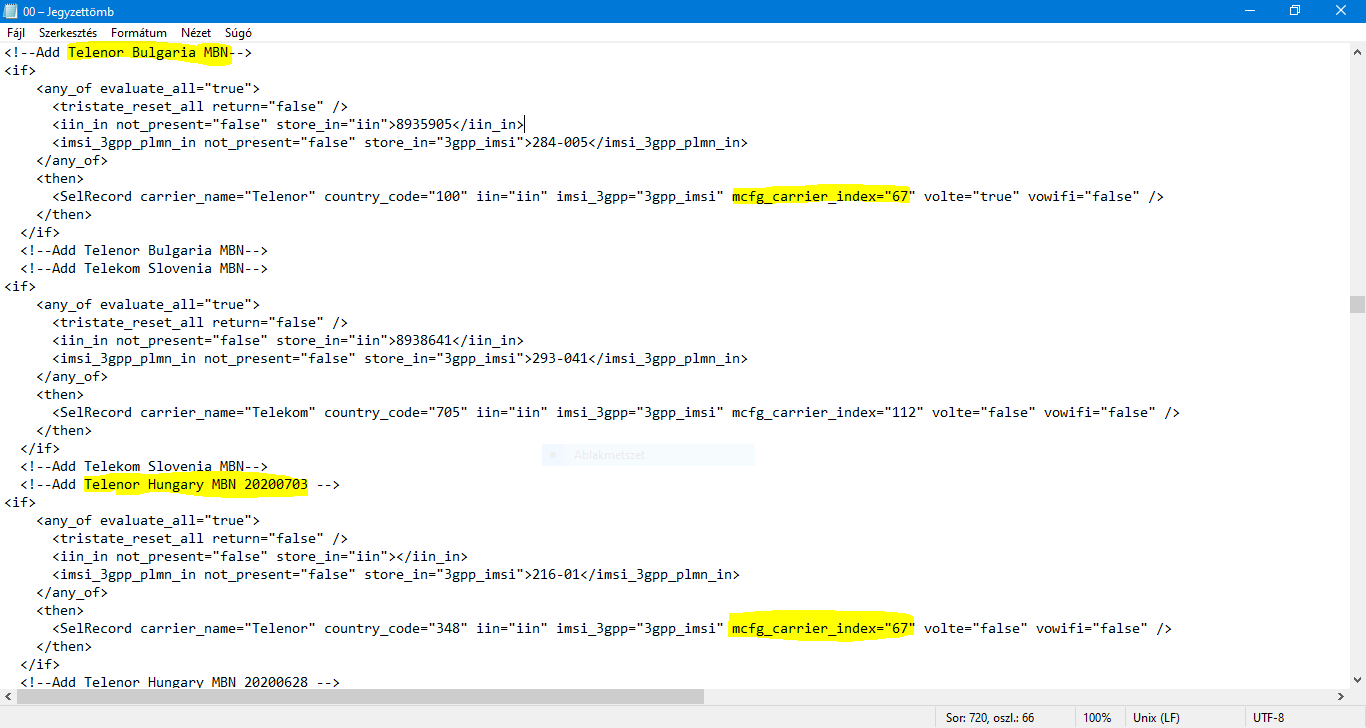Click the 'Unix (LF)' status entry
The width and height of the screenshot is (1366, 728).
coord(1156,718)
